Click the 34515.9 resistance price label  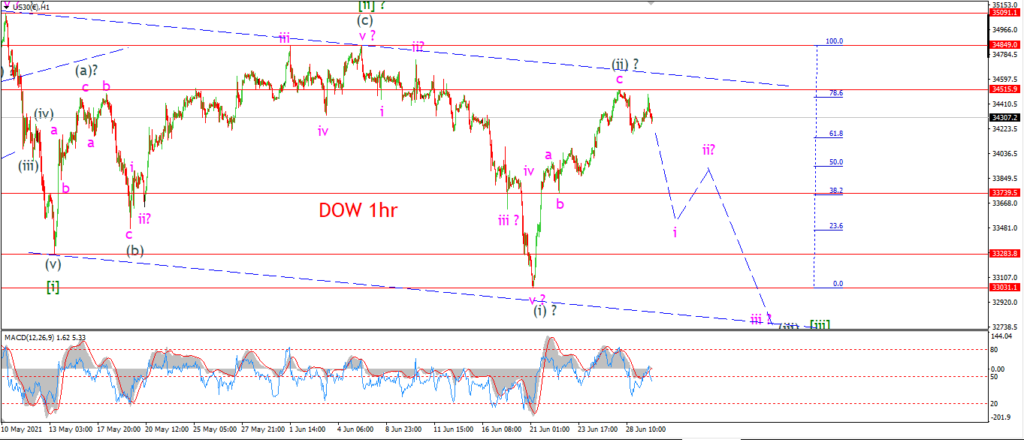1002,89
